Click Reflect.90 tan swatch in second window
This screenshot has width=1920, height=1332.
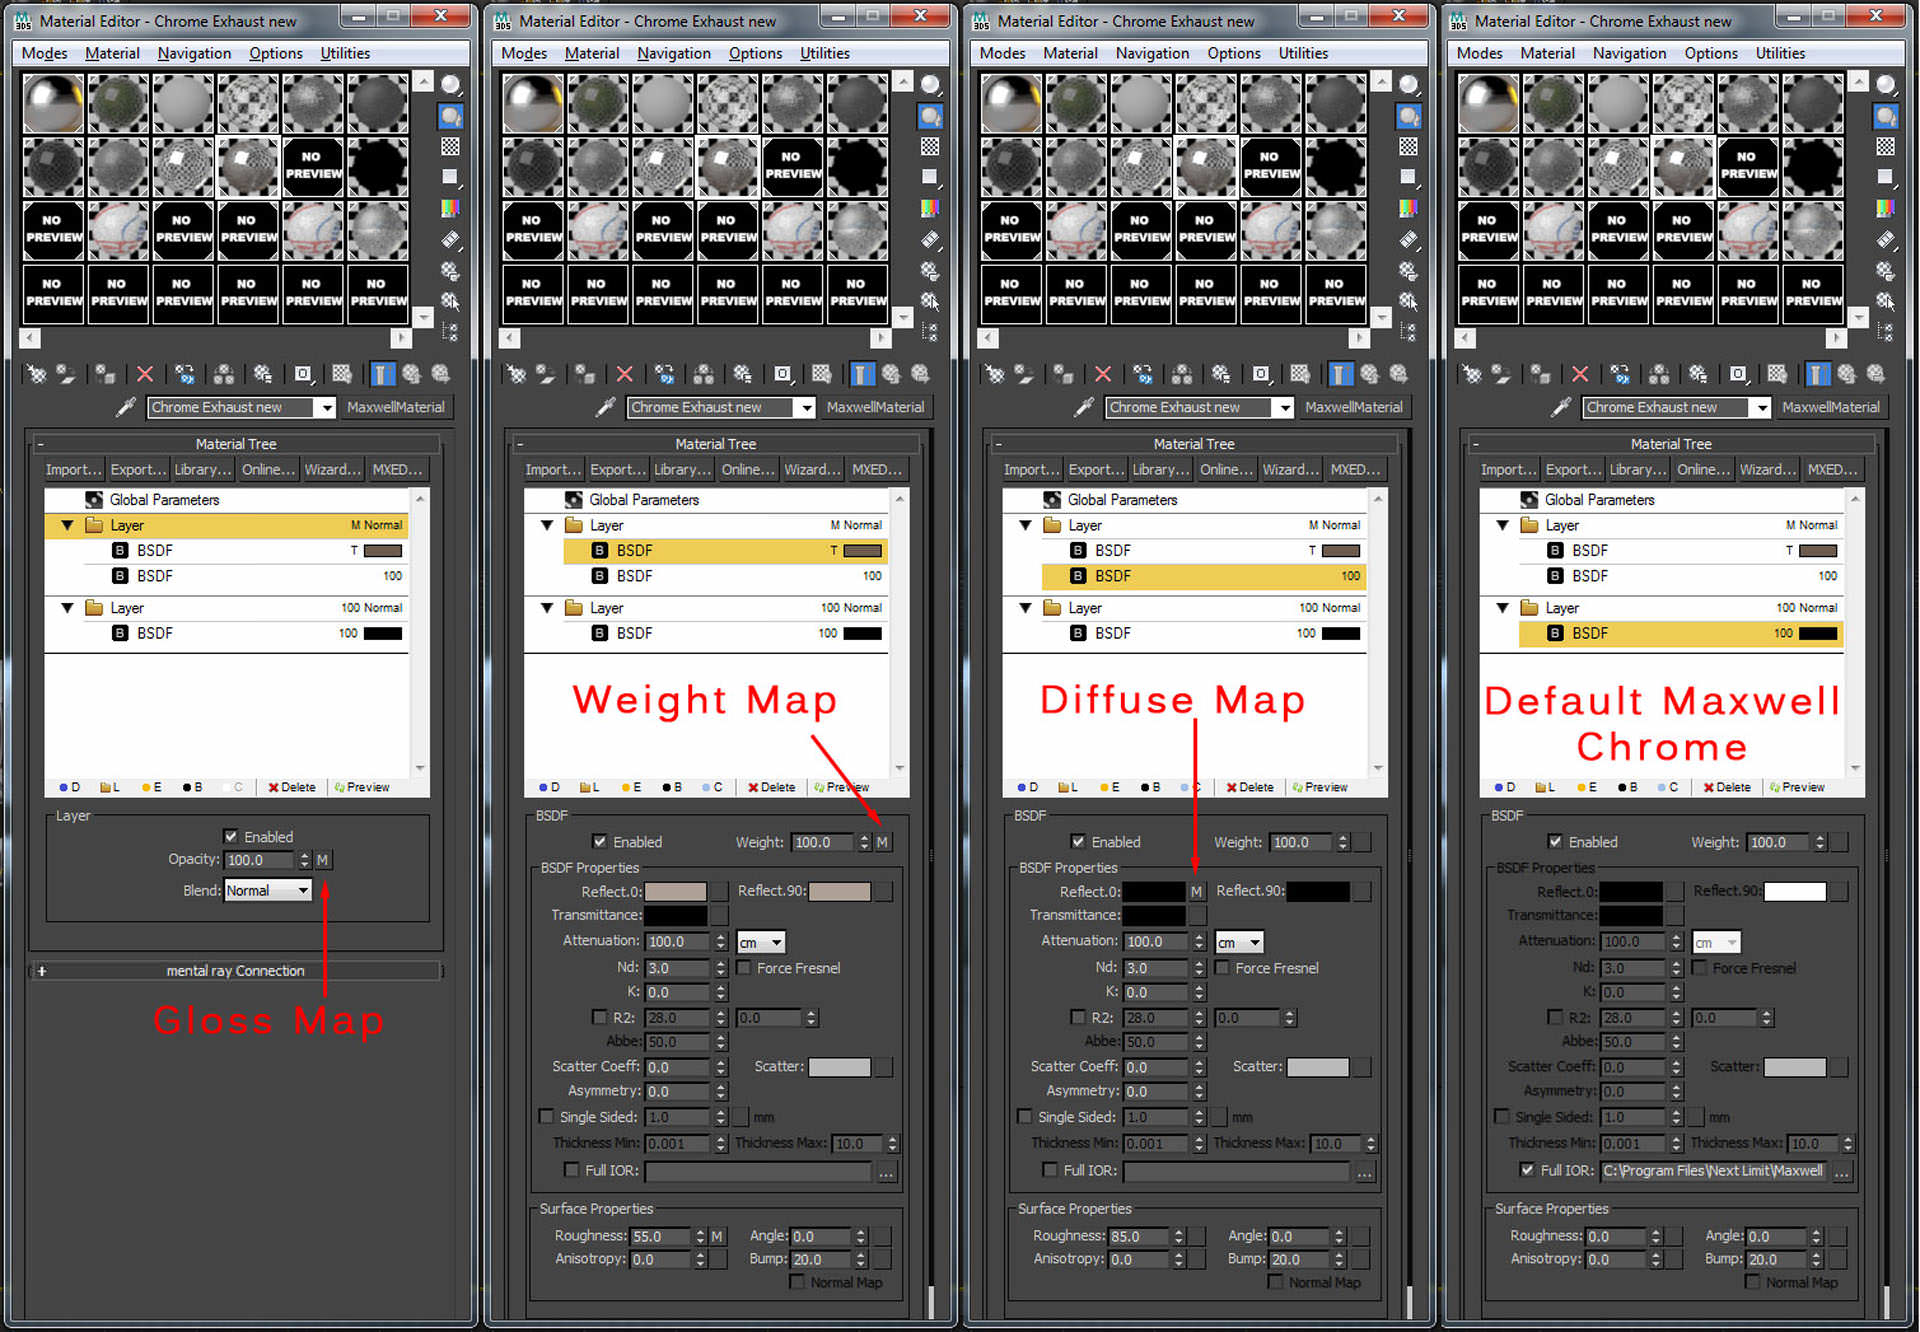tap(839, 892)
